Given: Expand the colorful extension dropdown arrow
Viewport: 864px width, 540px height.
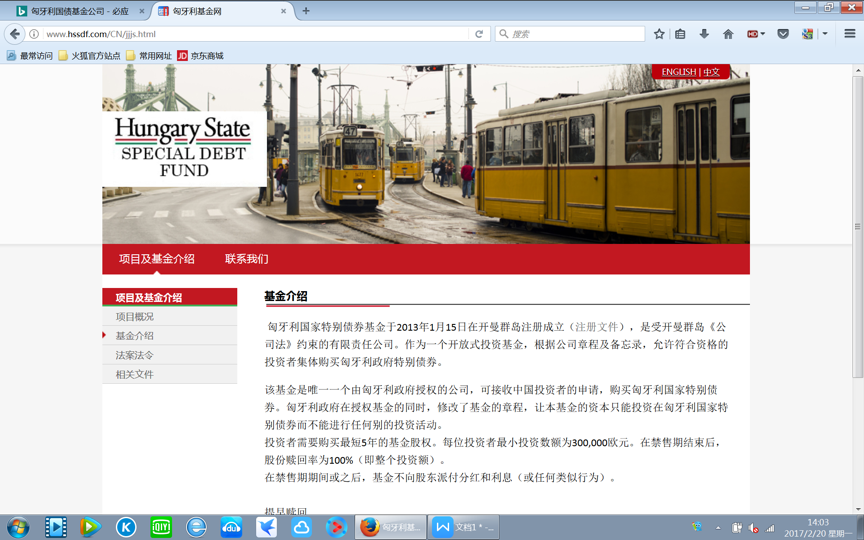Looking at the screenshot, I should pyautogui.click(x=825, y=34).
